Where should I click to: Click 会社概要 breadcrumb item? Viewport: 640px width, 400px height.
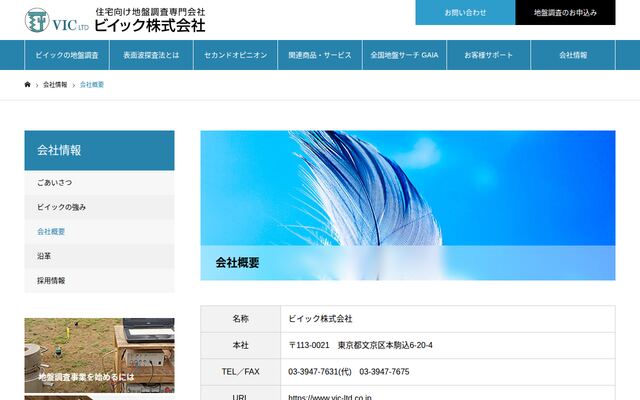[92, 84]
